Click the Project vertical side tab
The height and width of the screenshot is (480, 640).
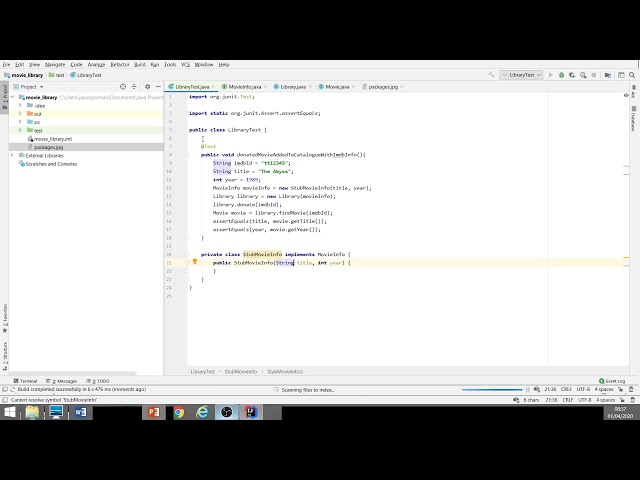4,96
